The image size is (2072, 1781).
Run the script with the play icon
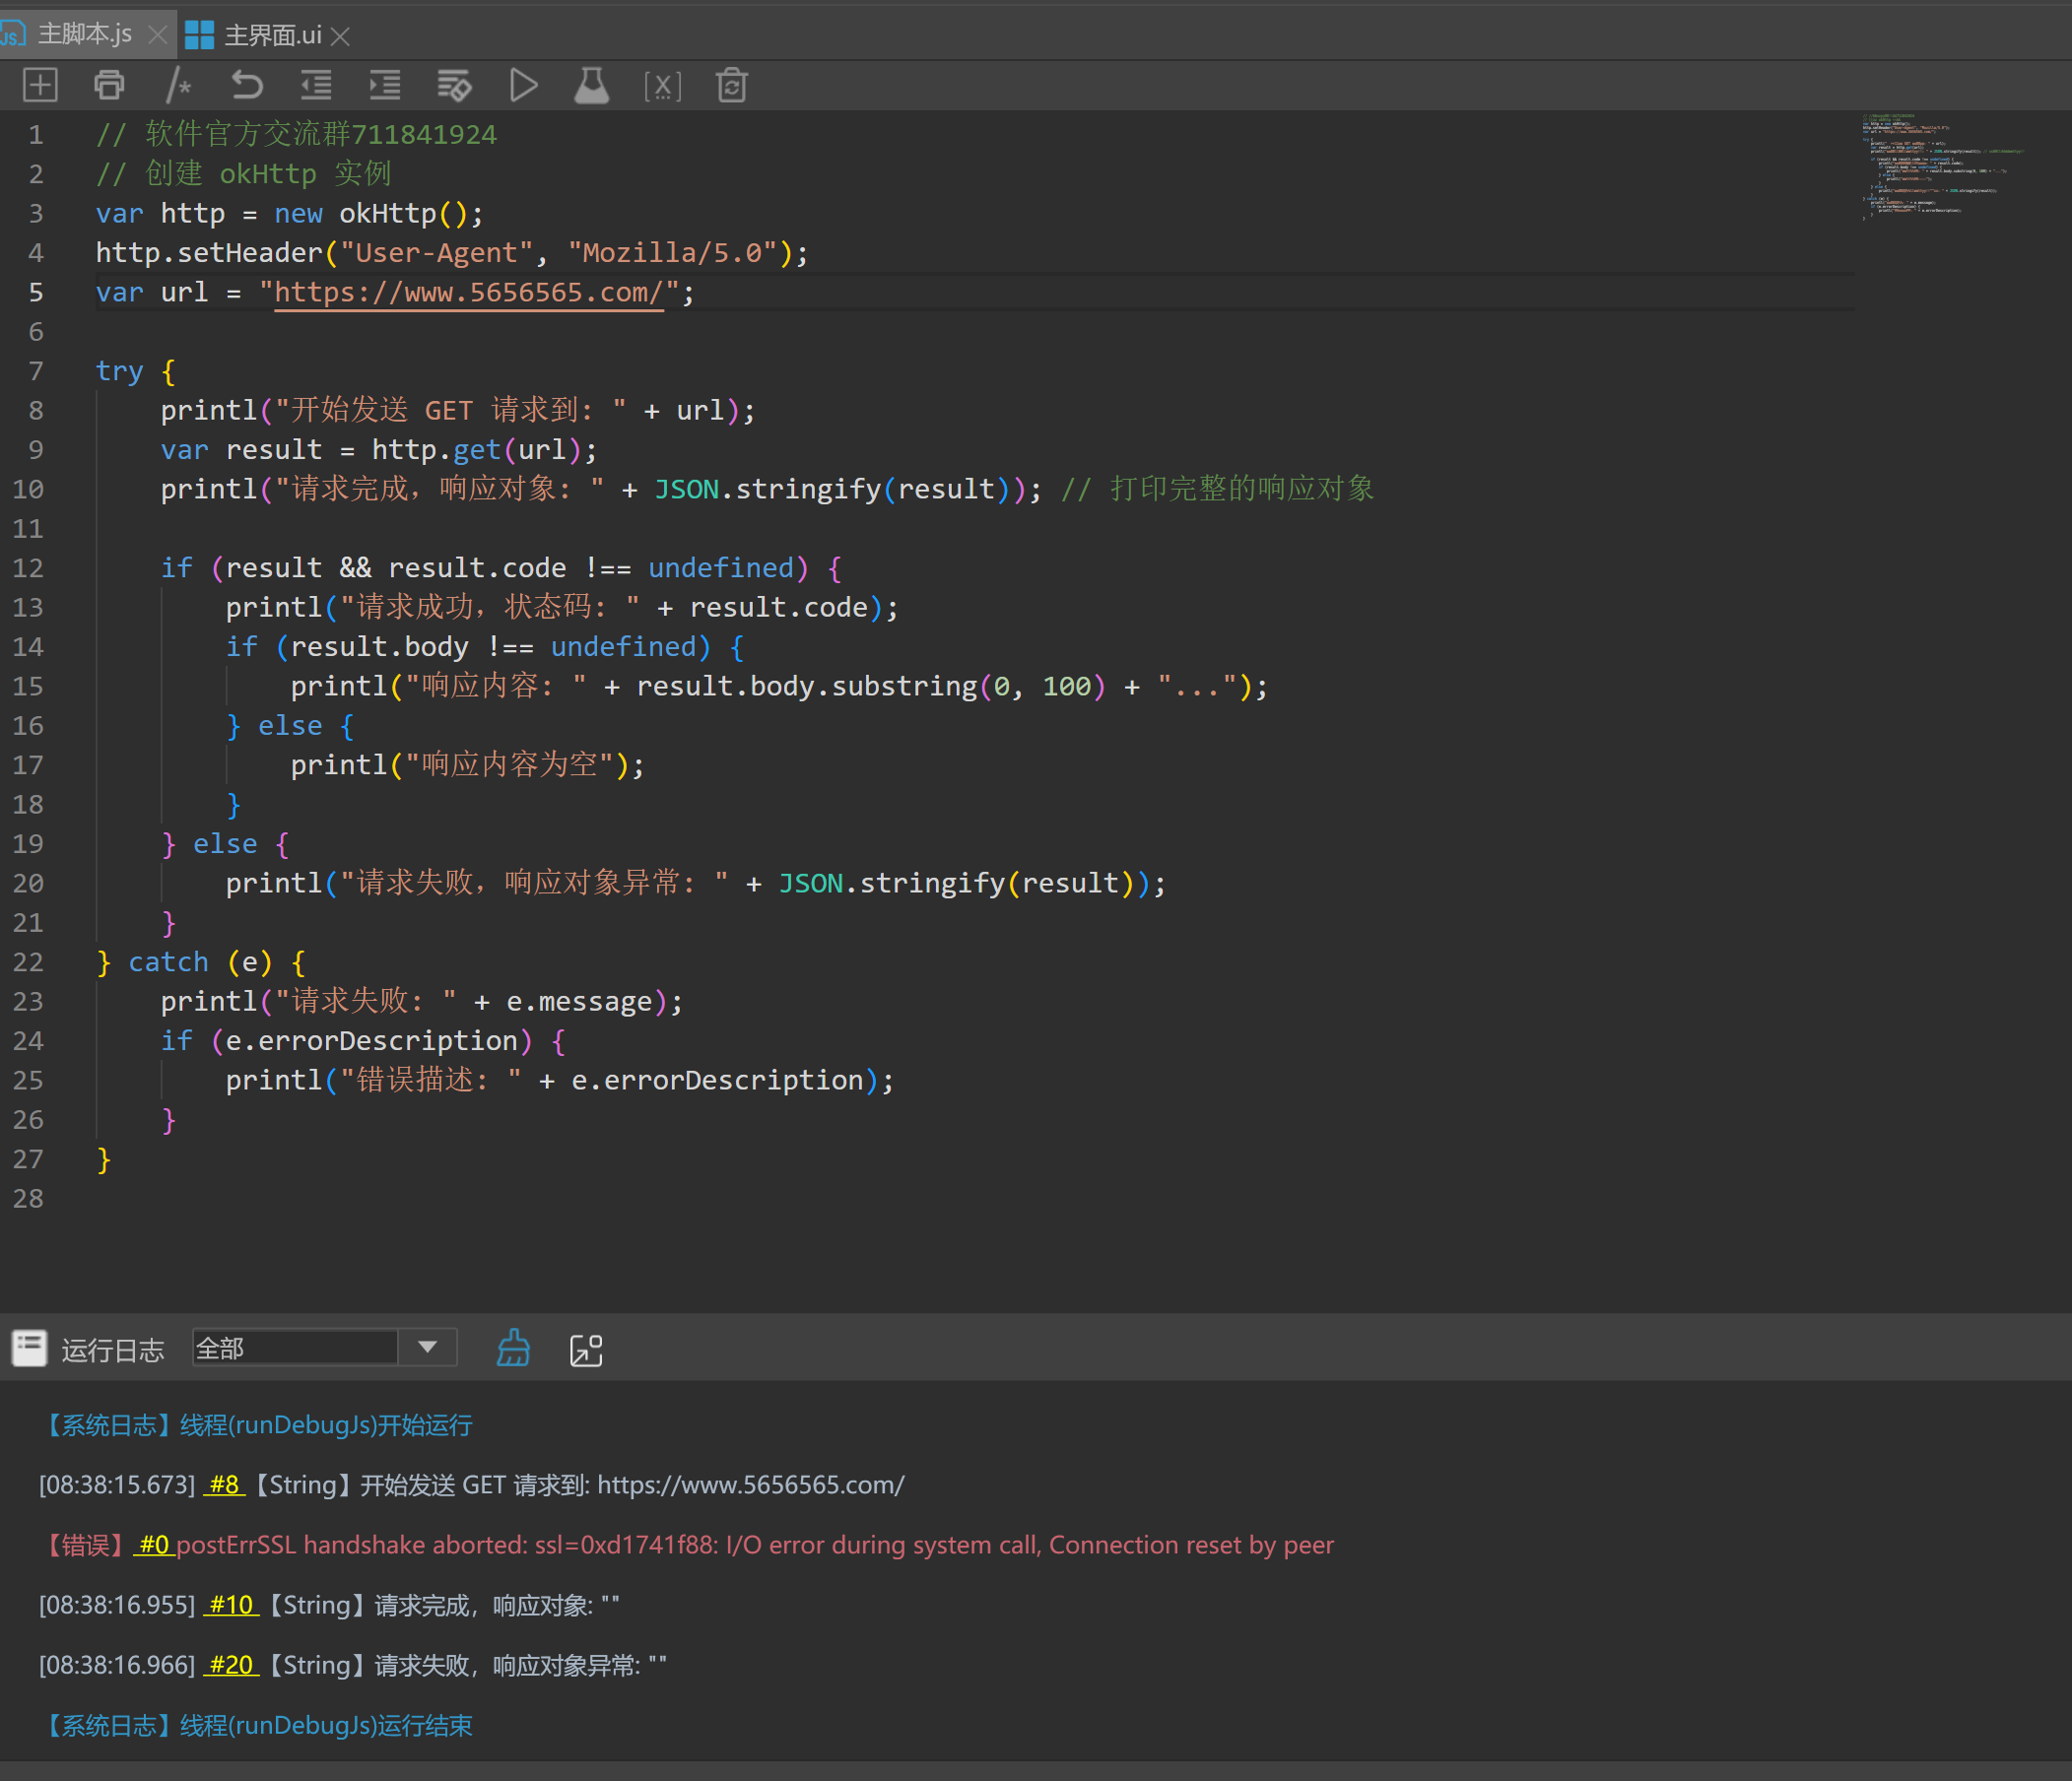pyautogui.click(x=523, y=85)
